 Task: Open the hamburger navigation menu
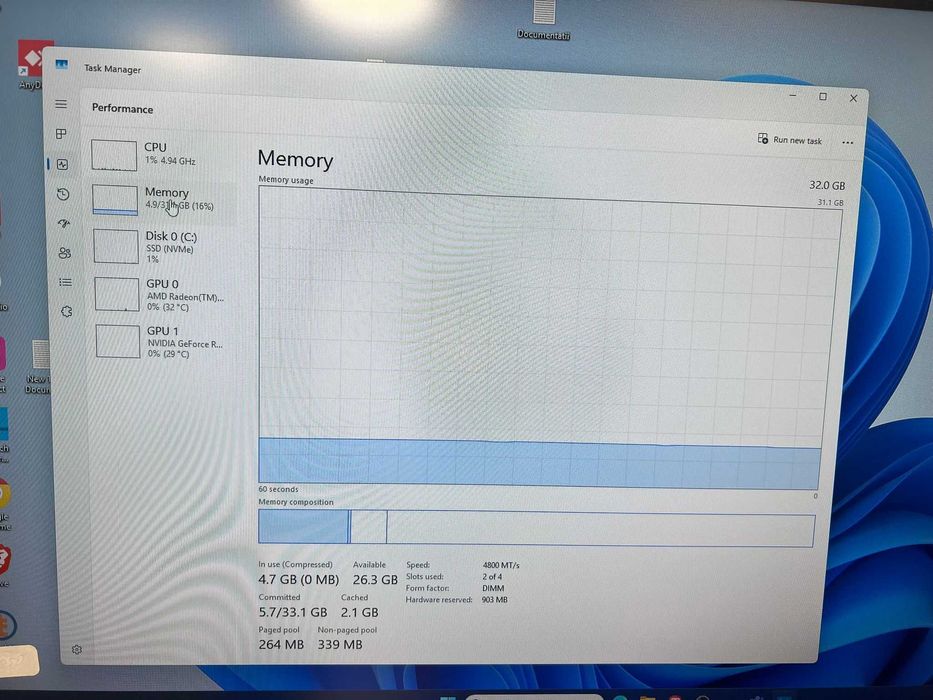click(x=61, y=104)
